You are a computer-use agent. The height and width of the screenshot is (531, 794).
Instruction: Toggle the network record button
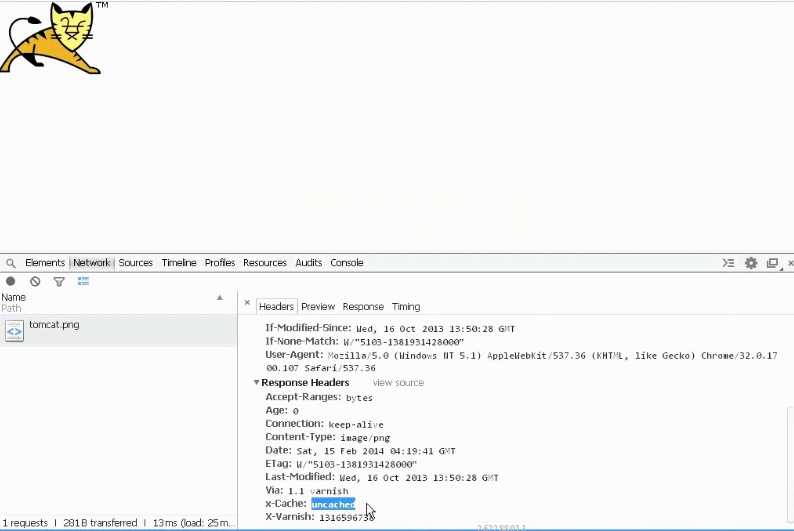11,281
